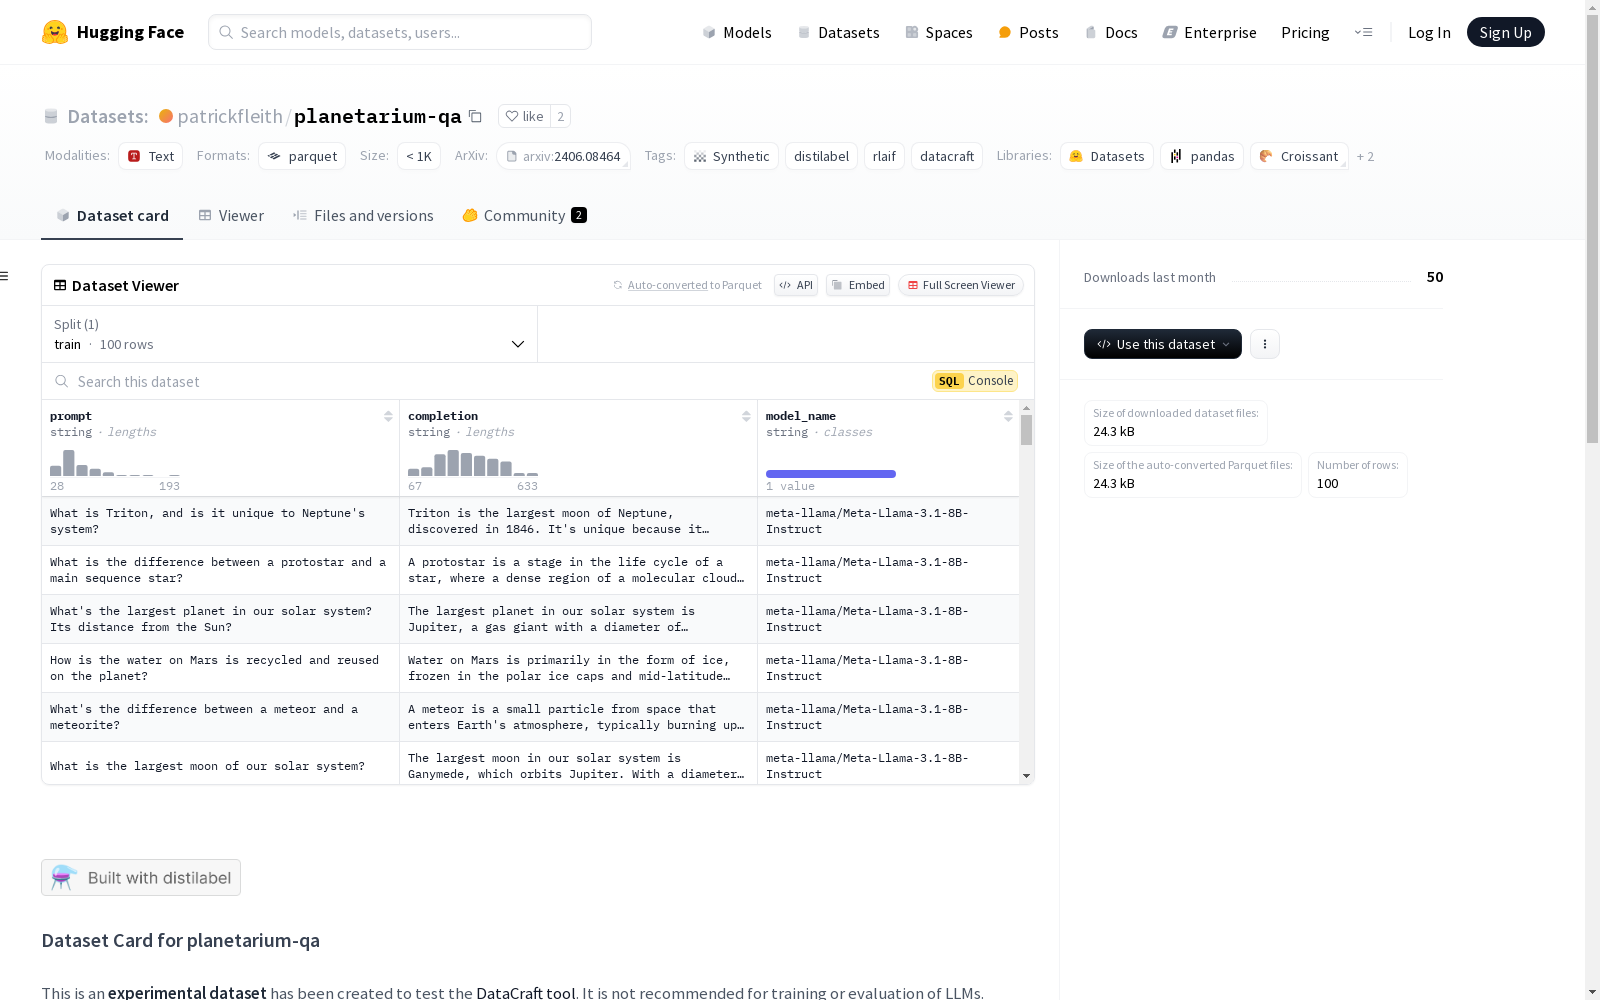Click Log In
The width and height of the screenshot is (1600, 1000).
coord(1429,32)
